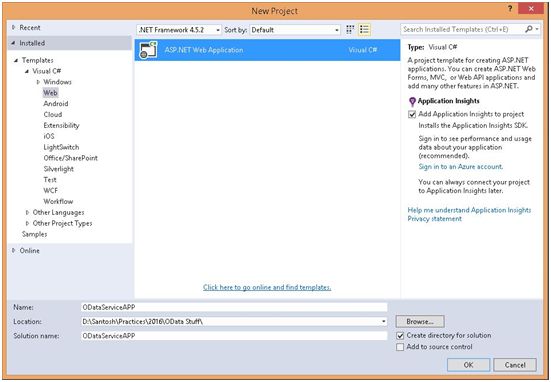Collapse the Templates tree node
This screenshot has height=382, width=551.
(16, 60)
